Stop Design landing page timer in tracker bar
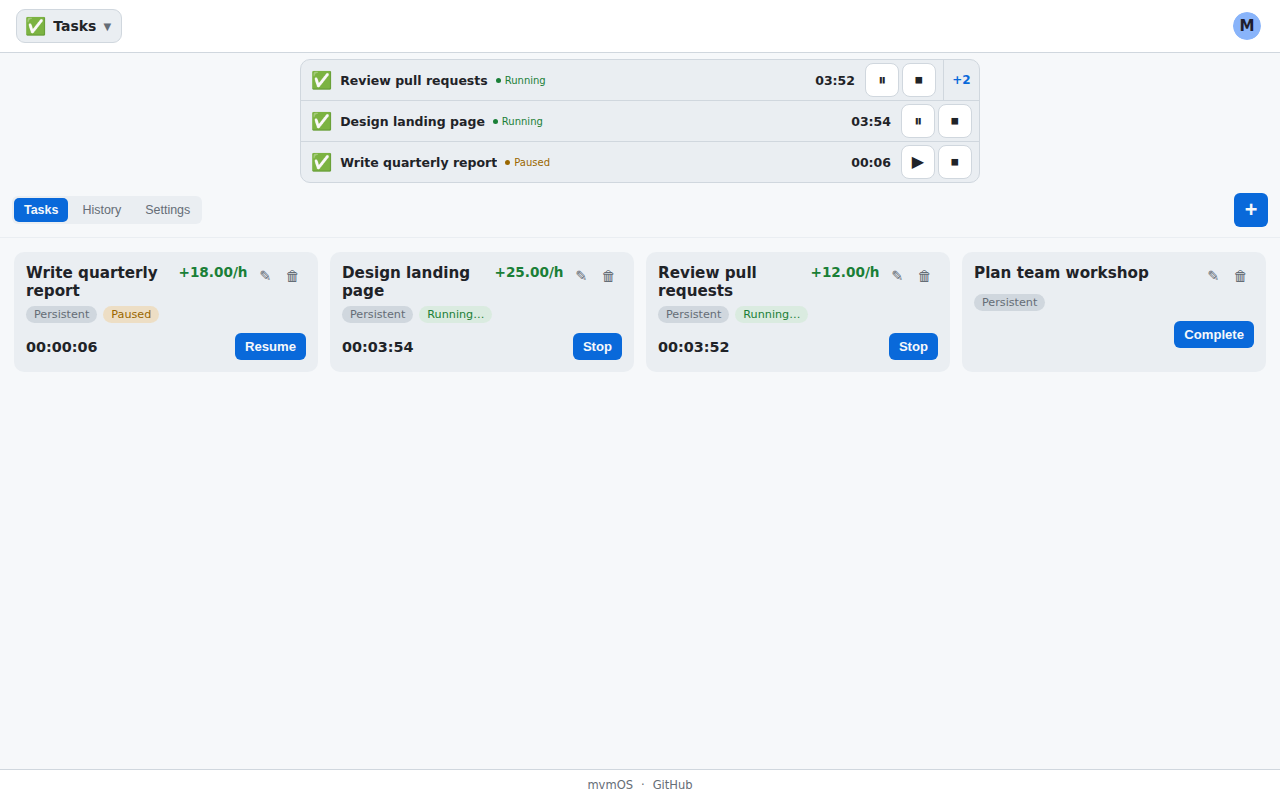The width and height of the screenshot is (1280, 800). pyautogui.click(x=955, y=121)
